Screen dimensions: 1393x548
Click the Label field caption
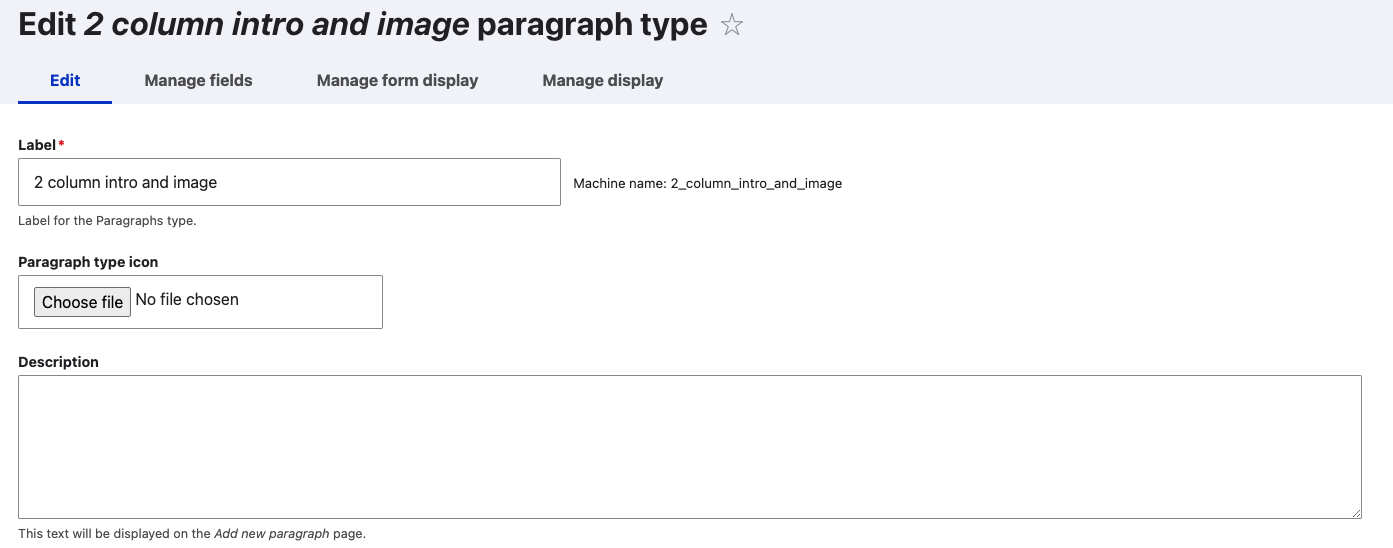click(36, 145)
